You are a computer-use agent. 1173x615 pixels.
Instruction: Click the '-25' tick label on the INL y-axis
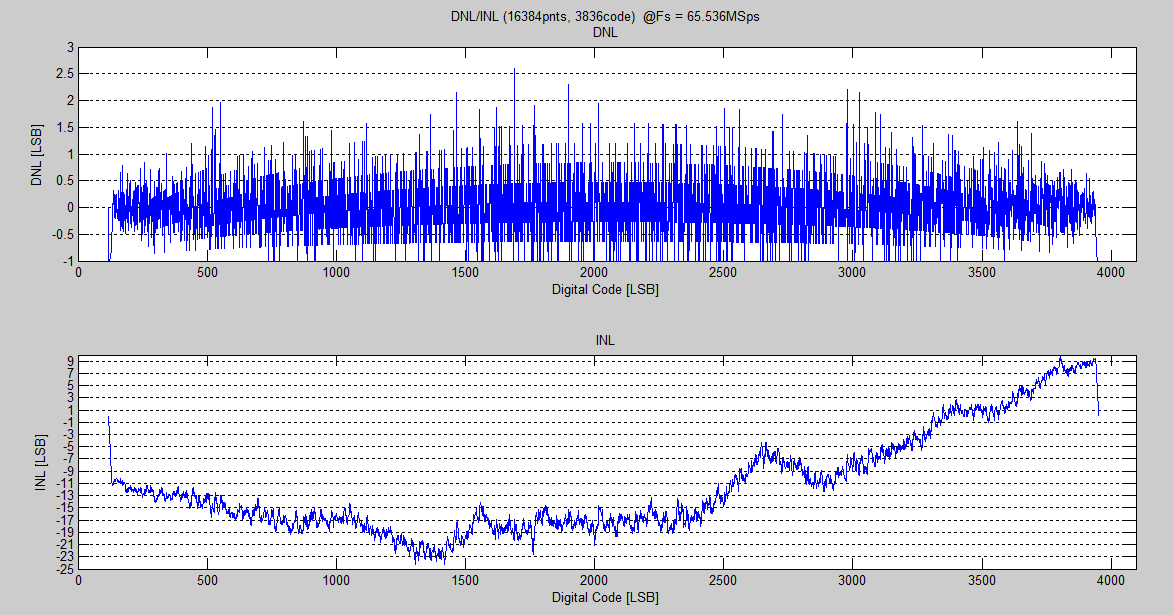[x=65, y=569]
